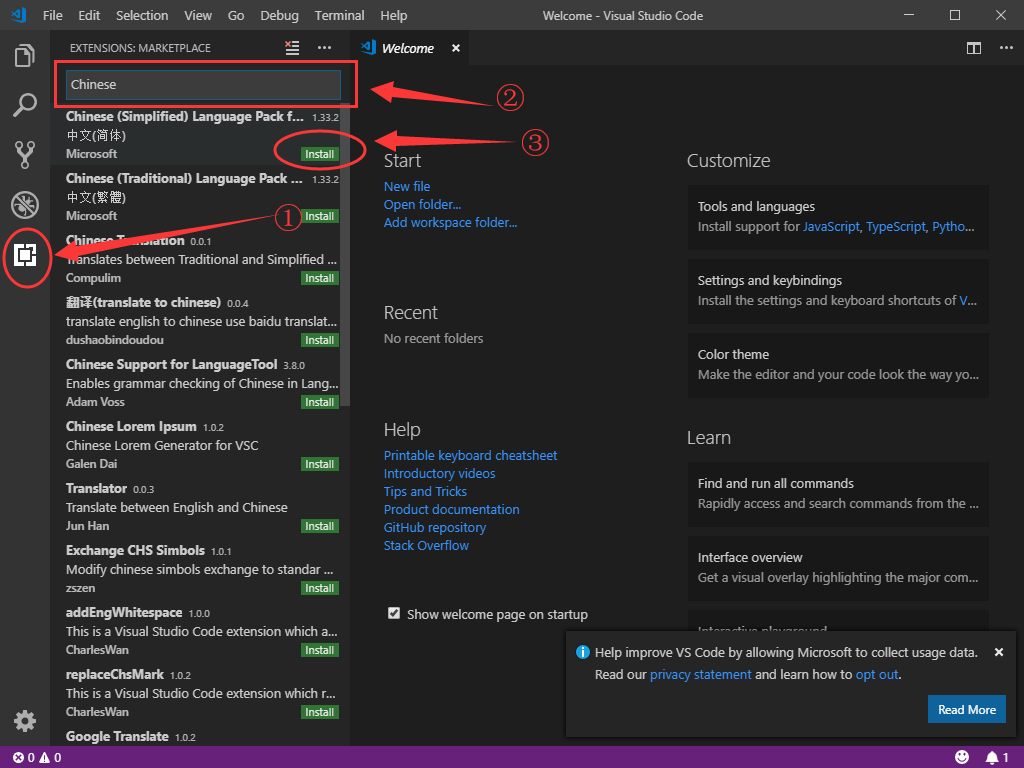Click the Read More button
Image resolution: width=1024 pixels, height=768 pixels.
966,710
